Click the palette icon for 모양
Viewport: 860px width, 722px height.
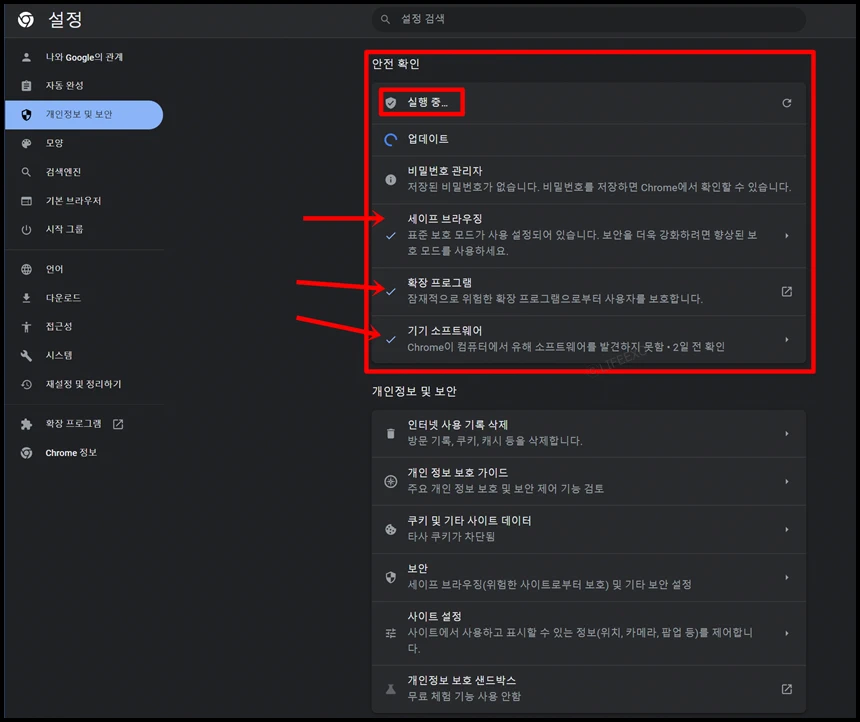pos(26,143)
